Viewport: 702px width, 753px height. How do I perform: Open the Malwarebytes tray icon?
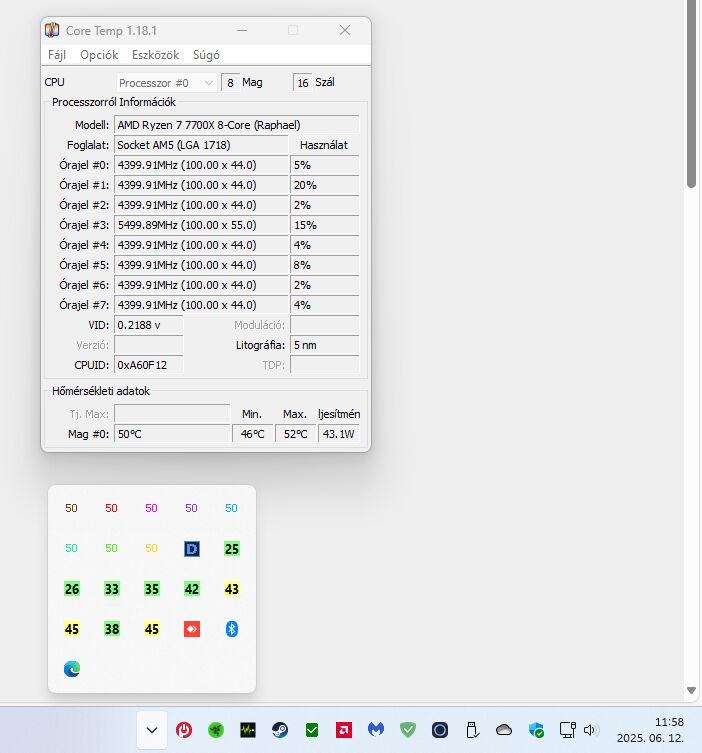[376, 730]
